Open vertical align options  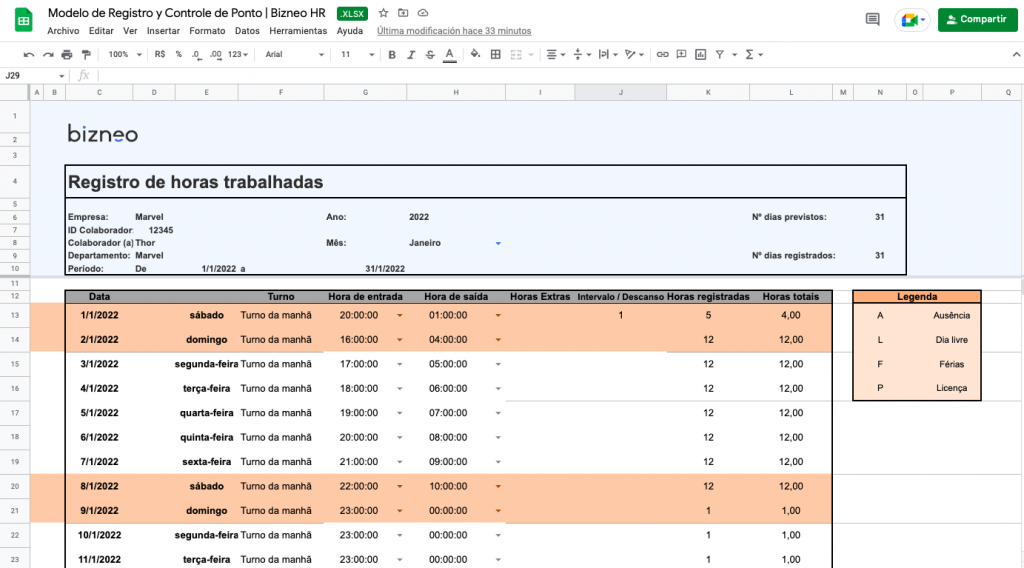581,55
